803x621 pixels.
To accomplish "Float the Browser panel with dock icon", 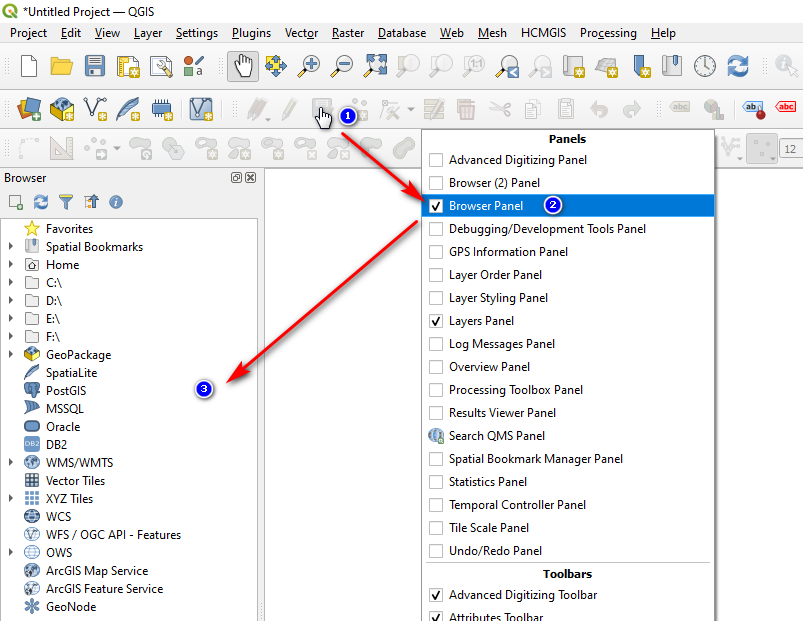I will (236, 178).
